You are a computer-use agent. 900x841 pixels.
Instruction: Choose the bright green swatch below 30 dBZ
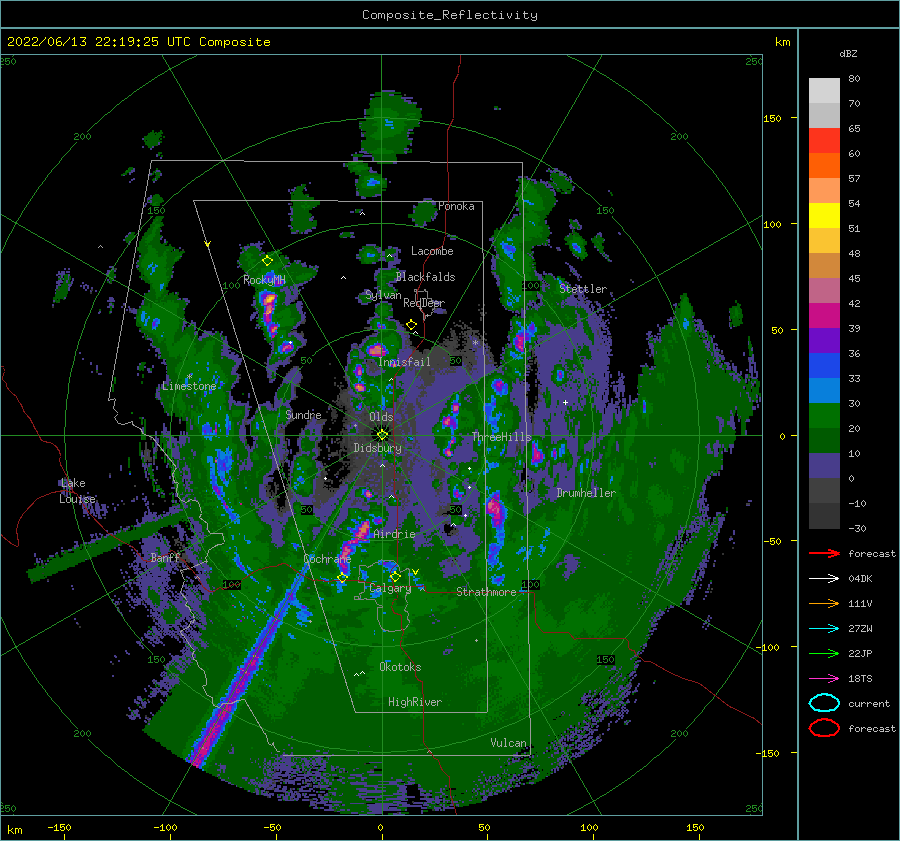(824, 416)
